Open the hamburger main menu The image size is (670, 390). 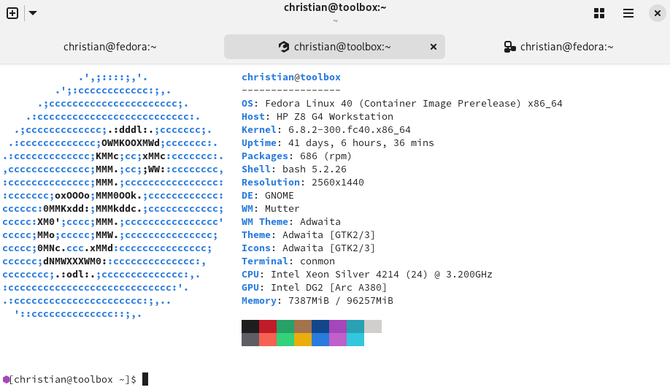coord(628,13)
